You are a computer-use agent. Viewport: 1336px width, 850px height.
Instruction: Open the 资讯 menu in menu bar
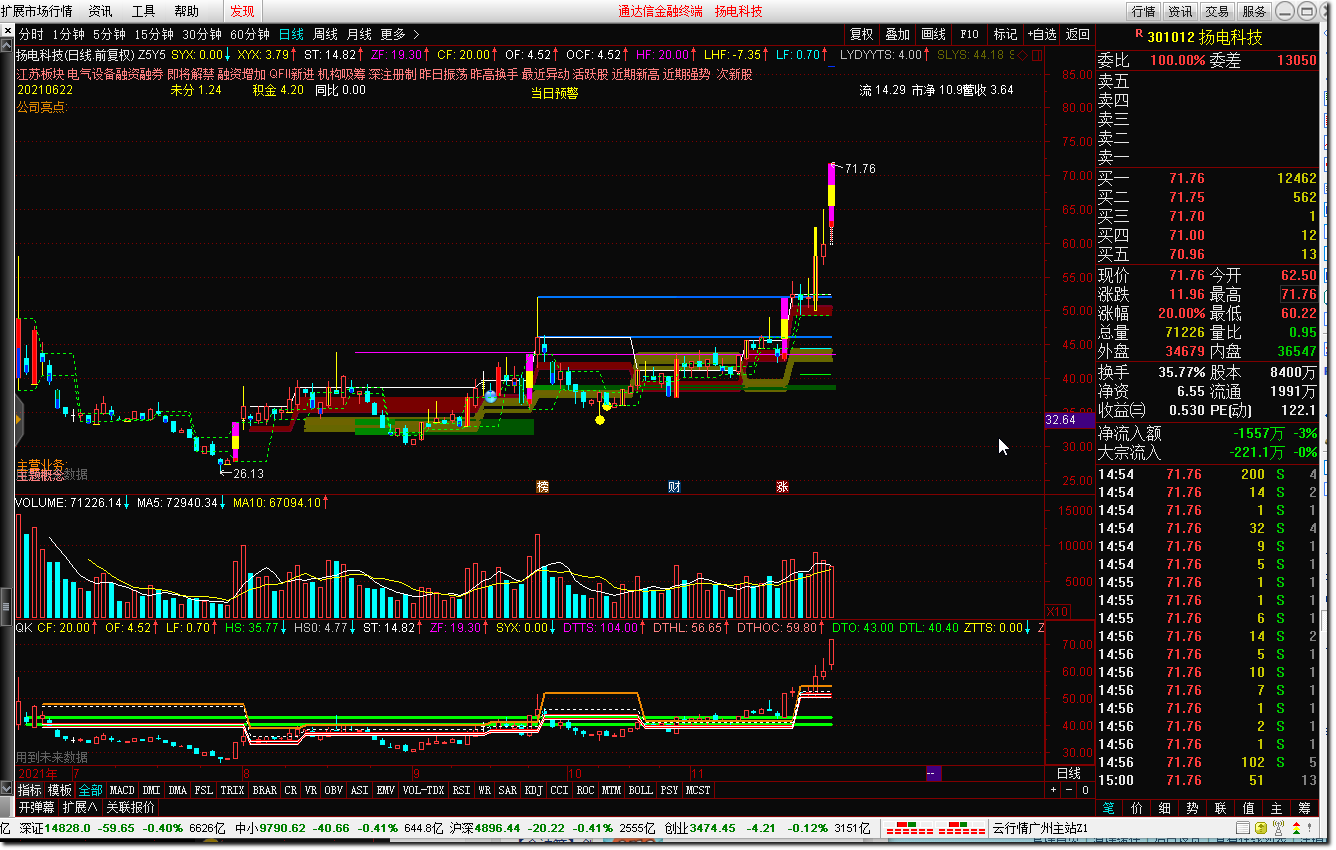tap(100, 11)
